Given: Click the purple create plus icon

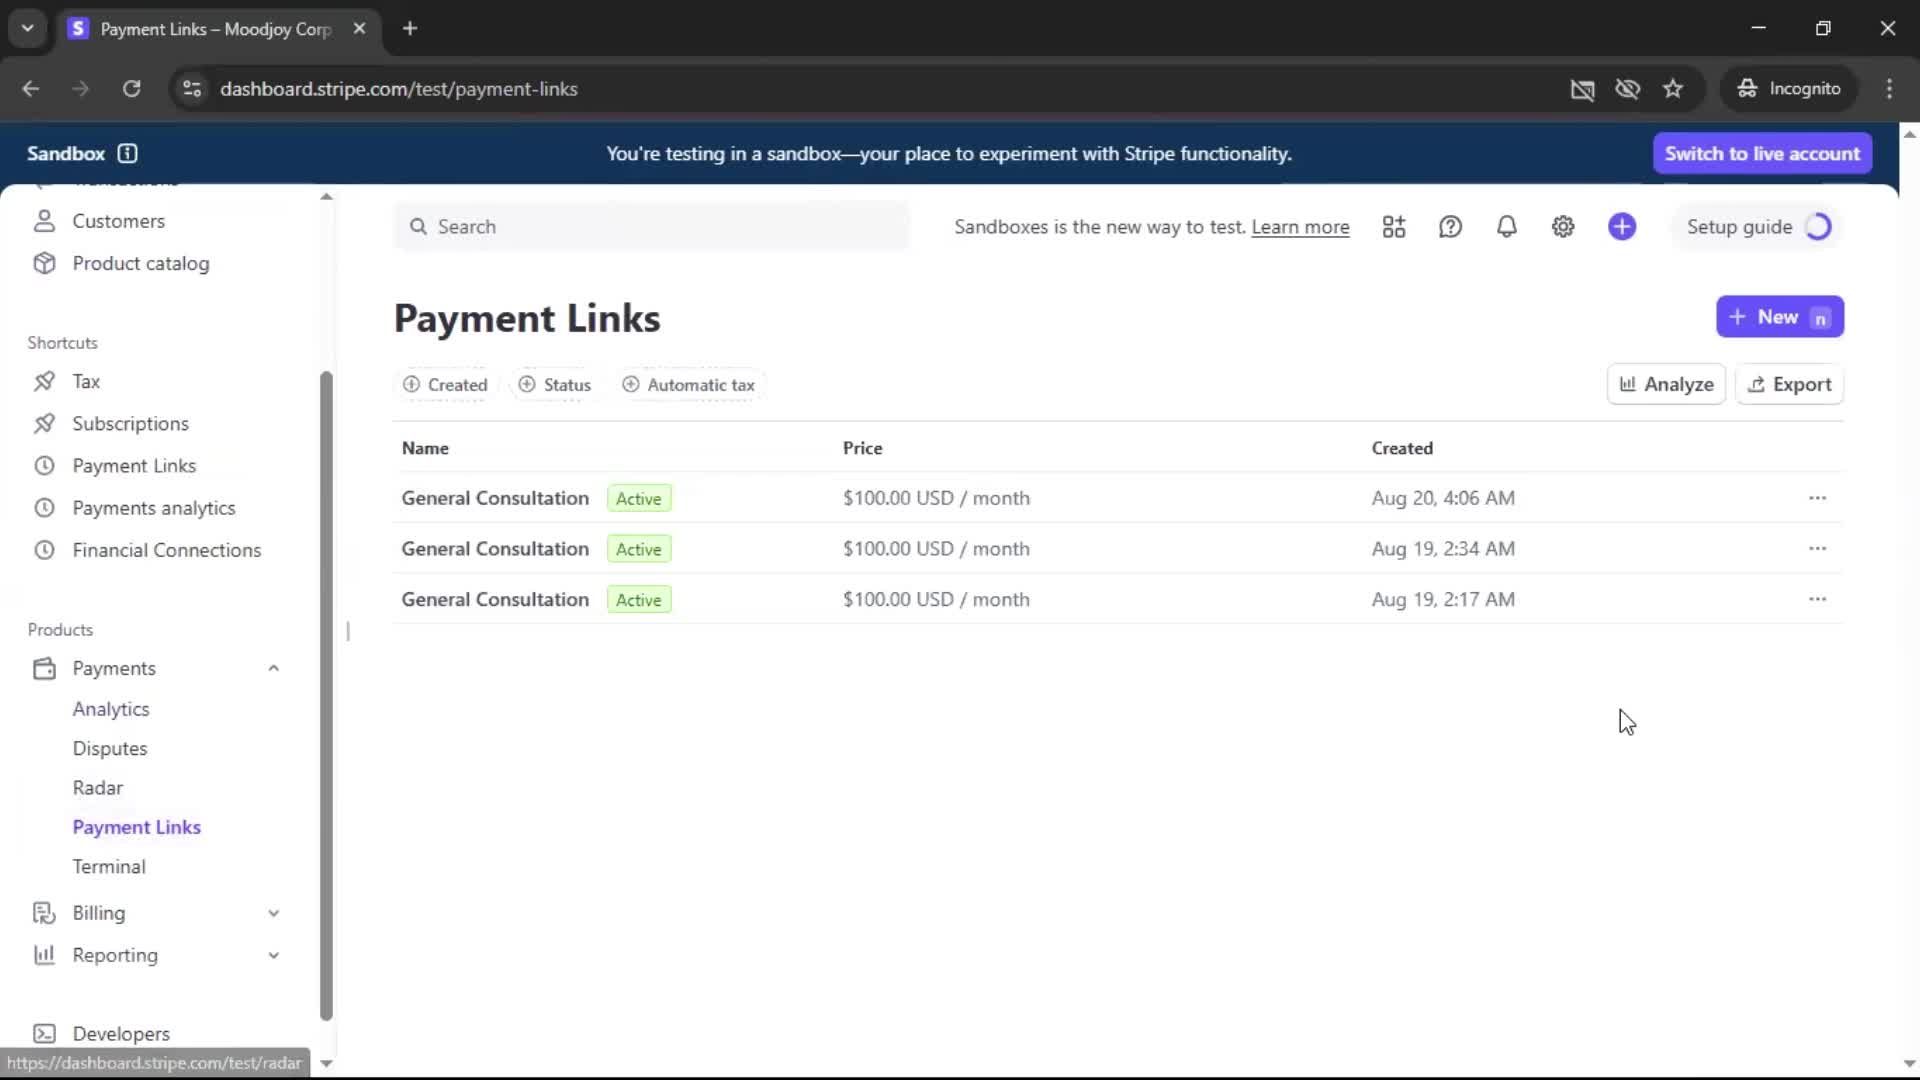Looking at the screenshot, I should [x=1622, y=227].
